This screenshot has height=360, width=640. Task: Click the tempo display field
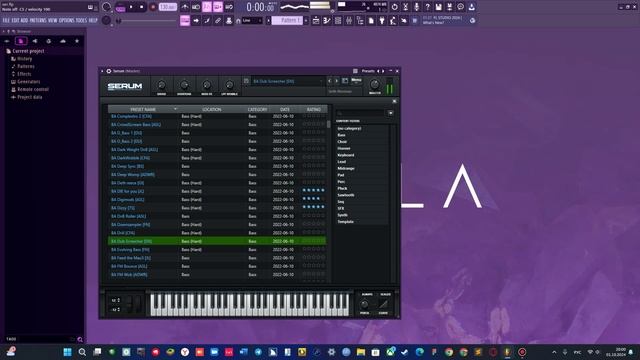point(168,7)
